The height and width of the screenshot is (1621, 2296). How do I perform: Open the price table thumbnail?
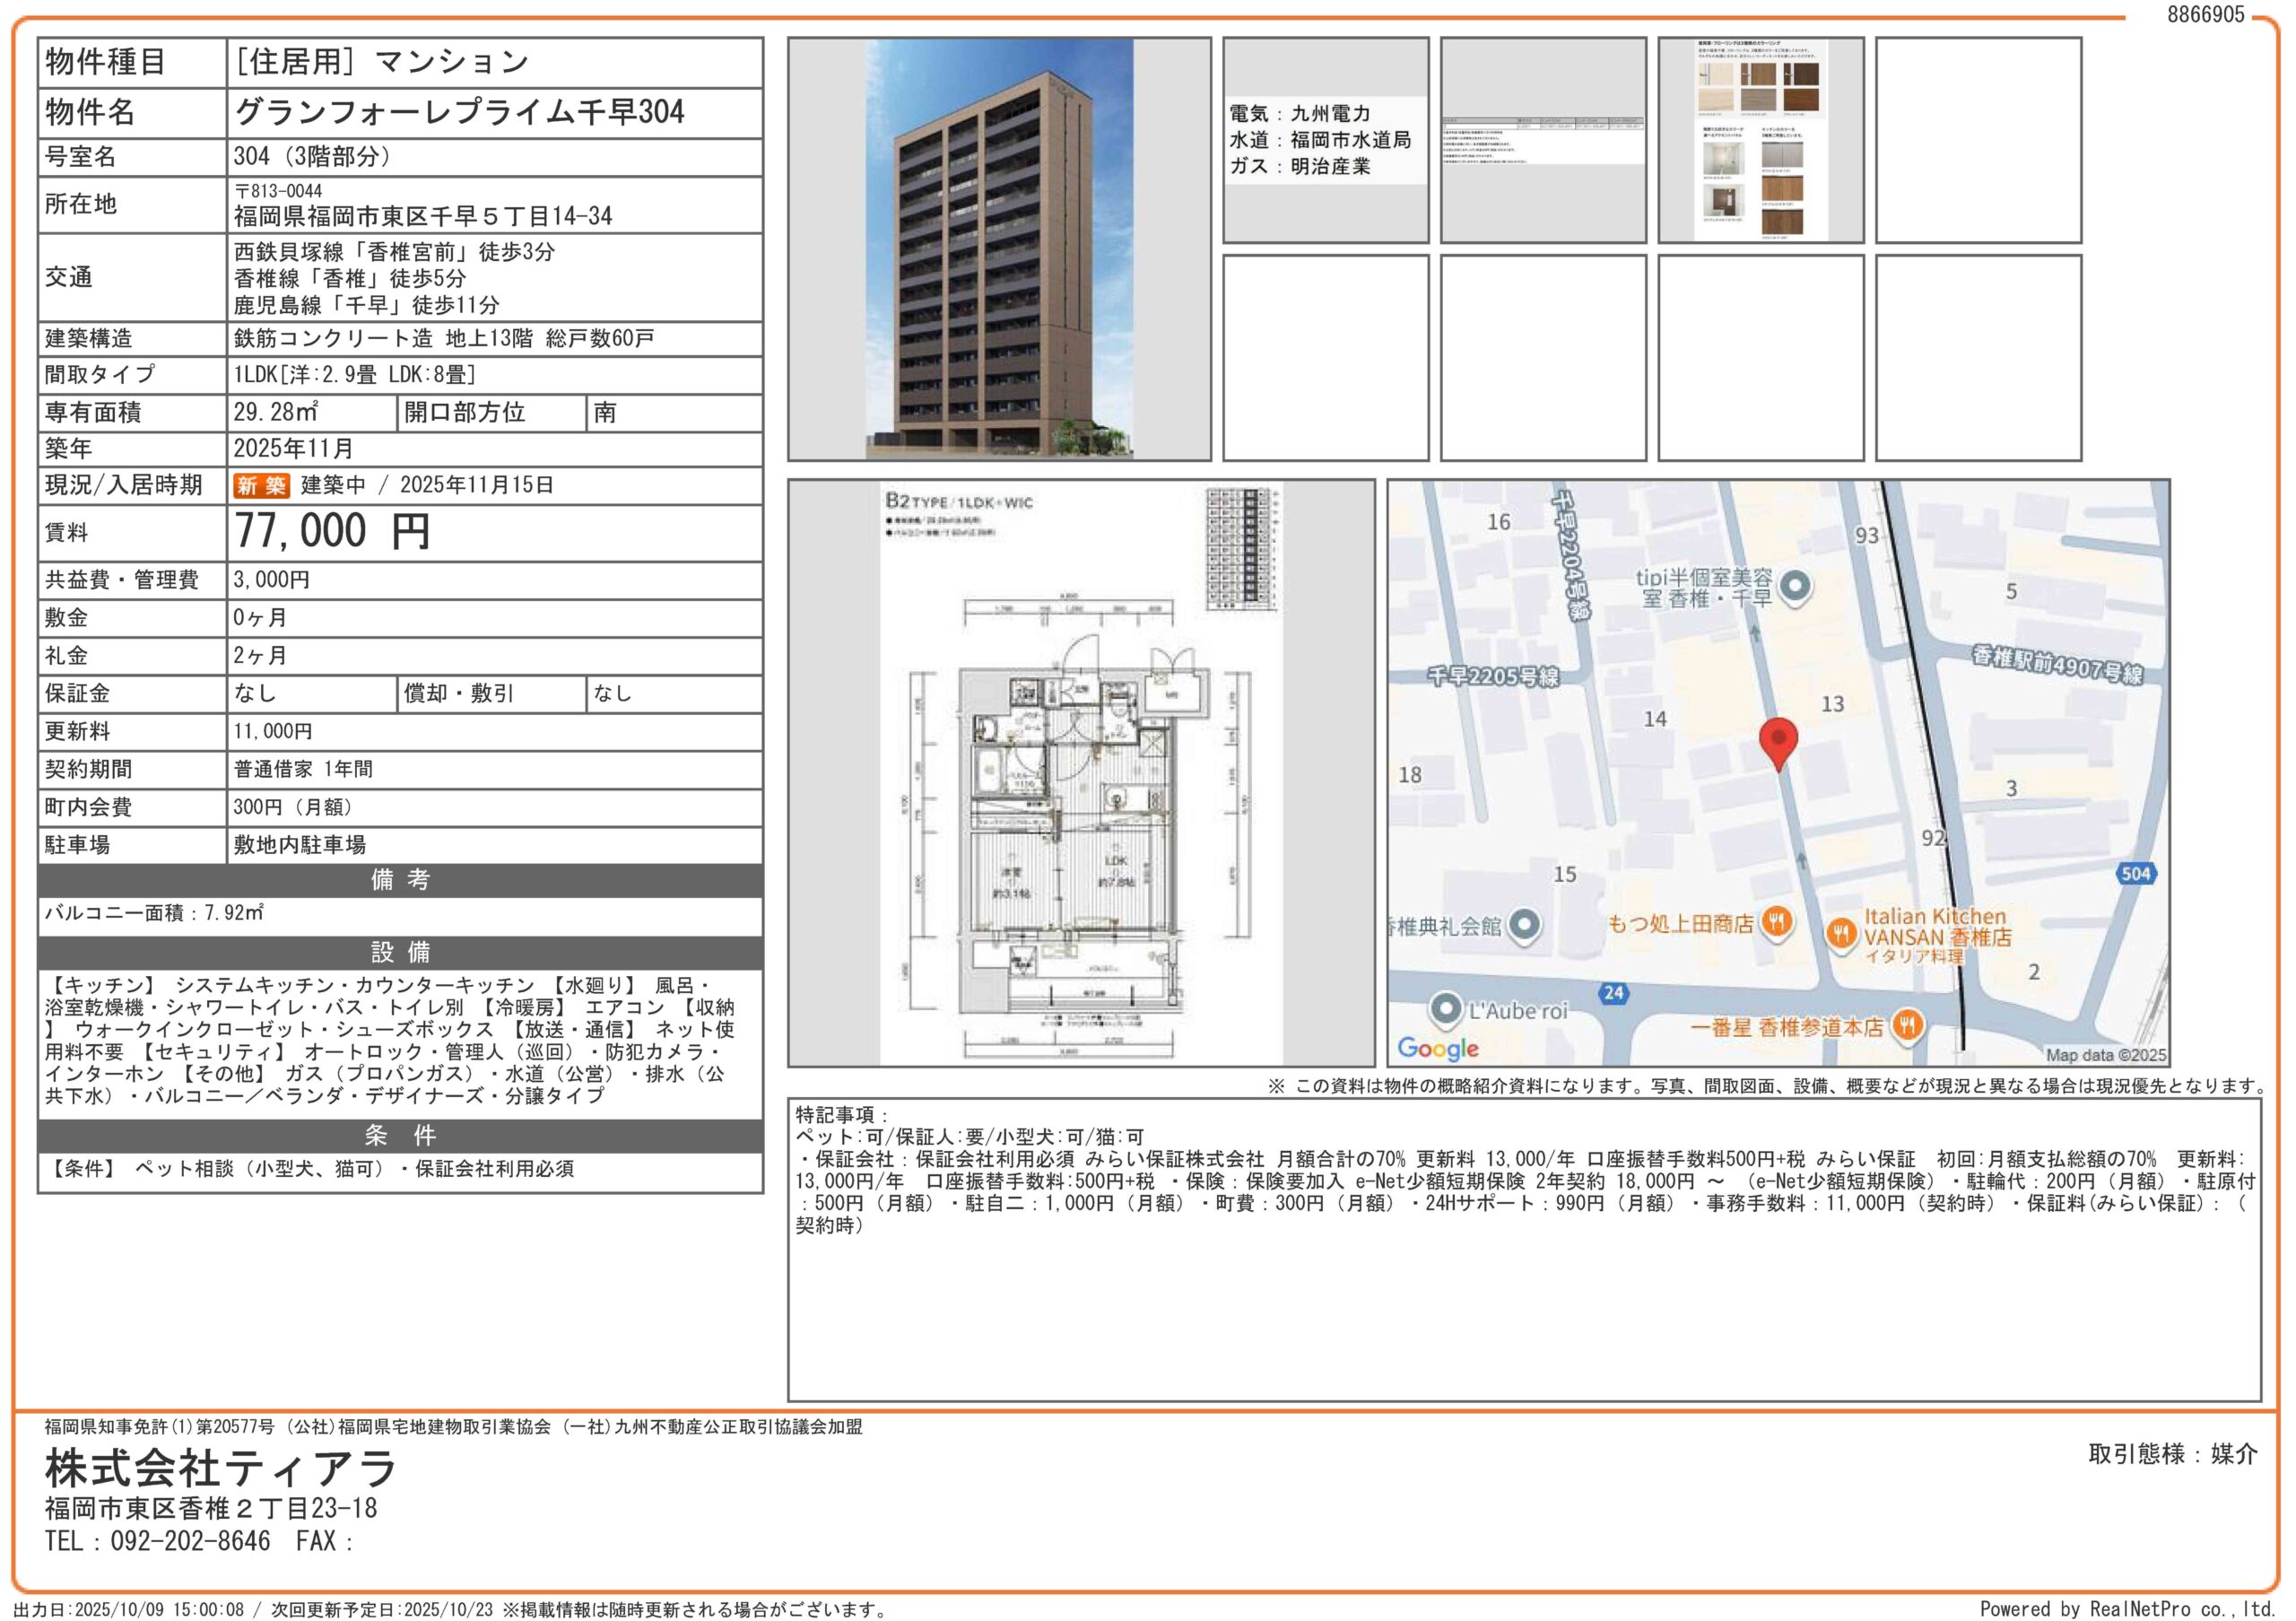click(1543, 140)
